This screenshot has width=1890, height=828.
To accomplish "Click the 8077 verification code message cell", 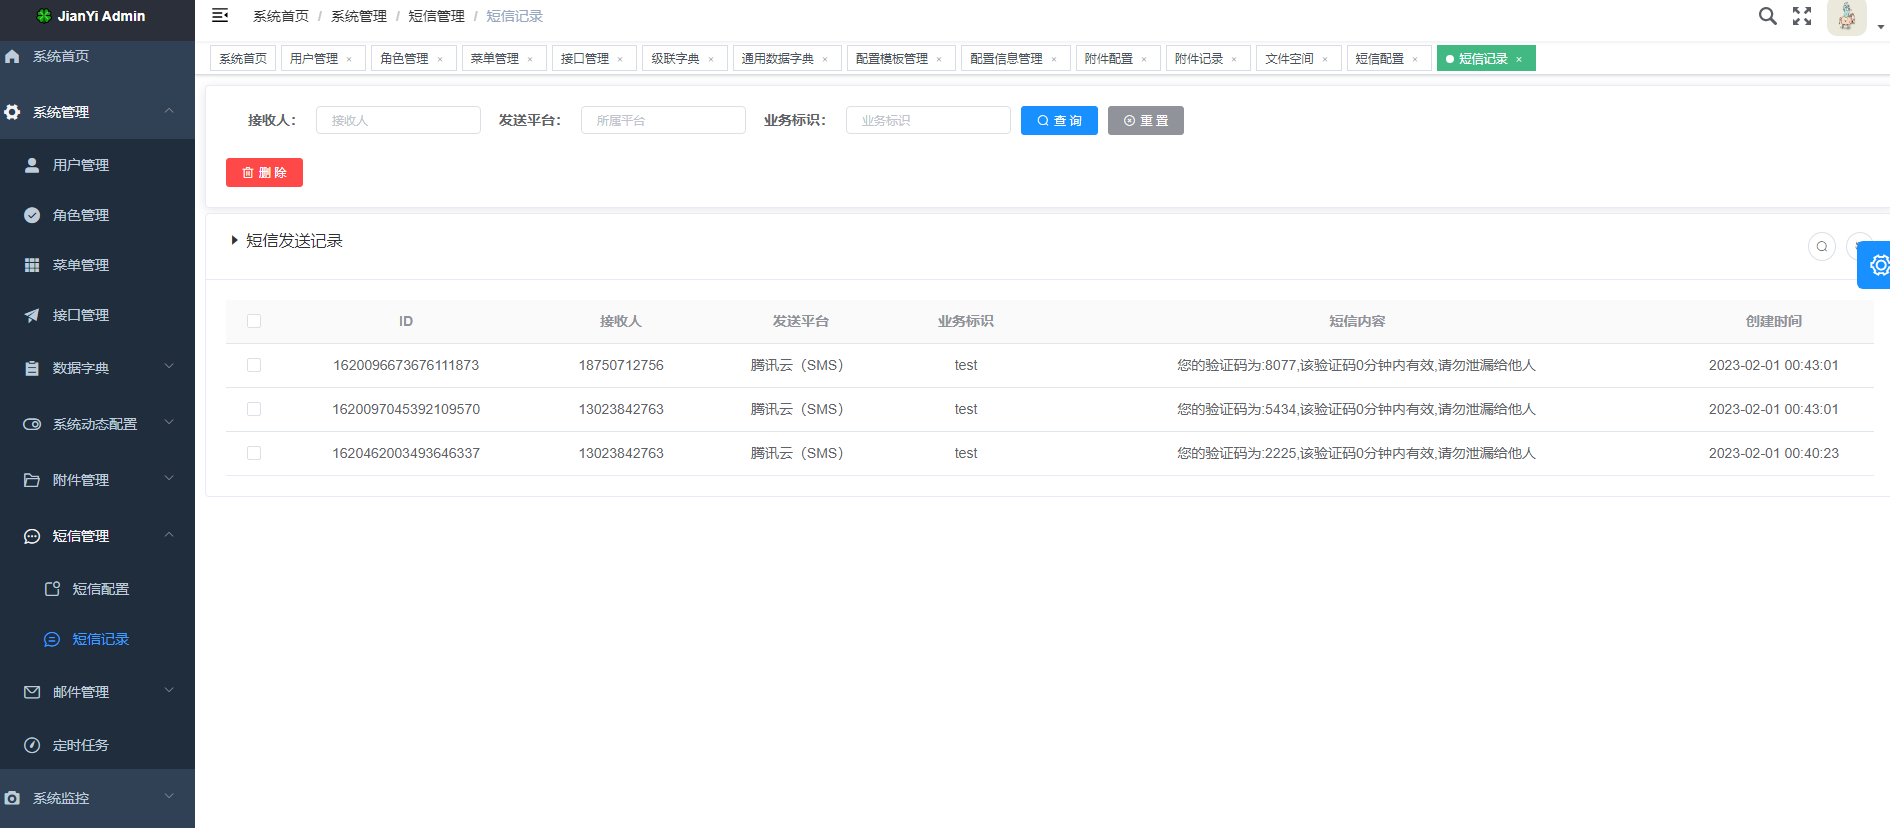I will (1356, 365).
